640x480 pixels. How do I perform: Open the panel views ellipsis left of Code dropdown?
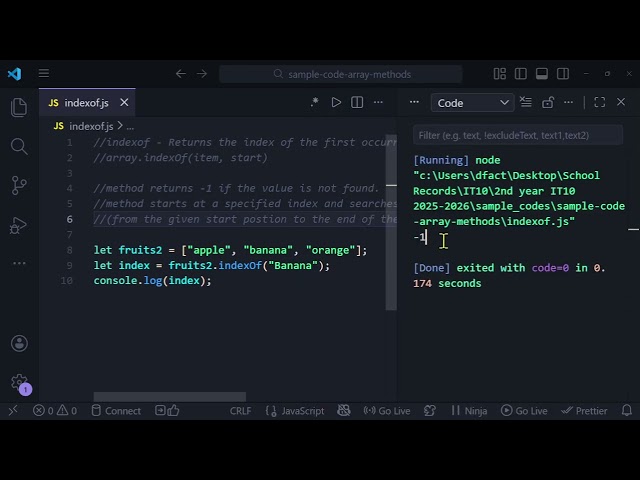(414, 102)
